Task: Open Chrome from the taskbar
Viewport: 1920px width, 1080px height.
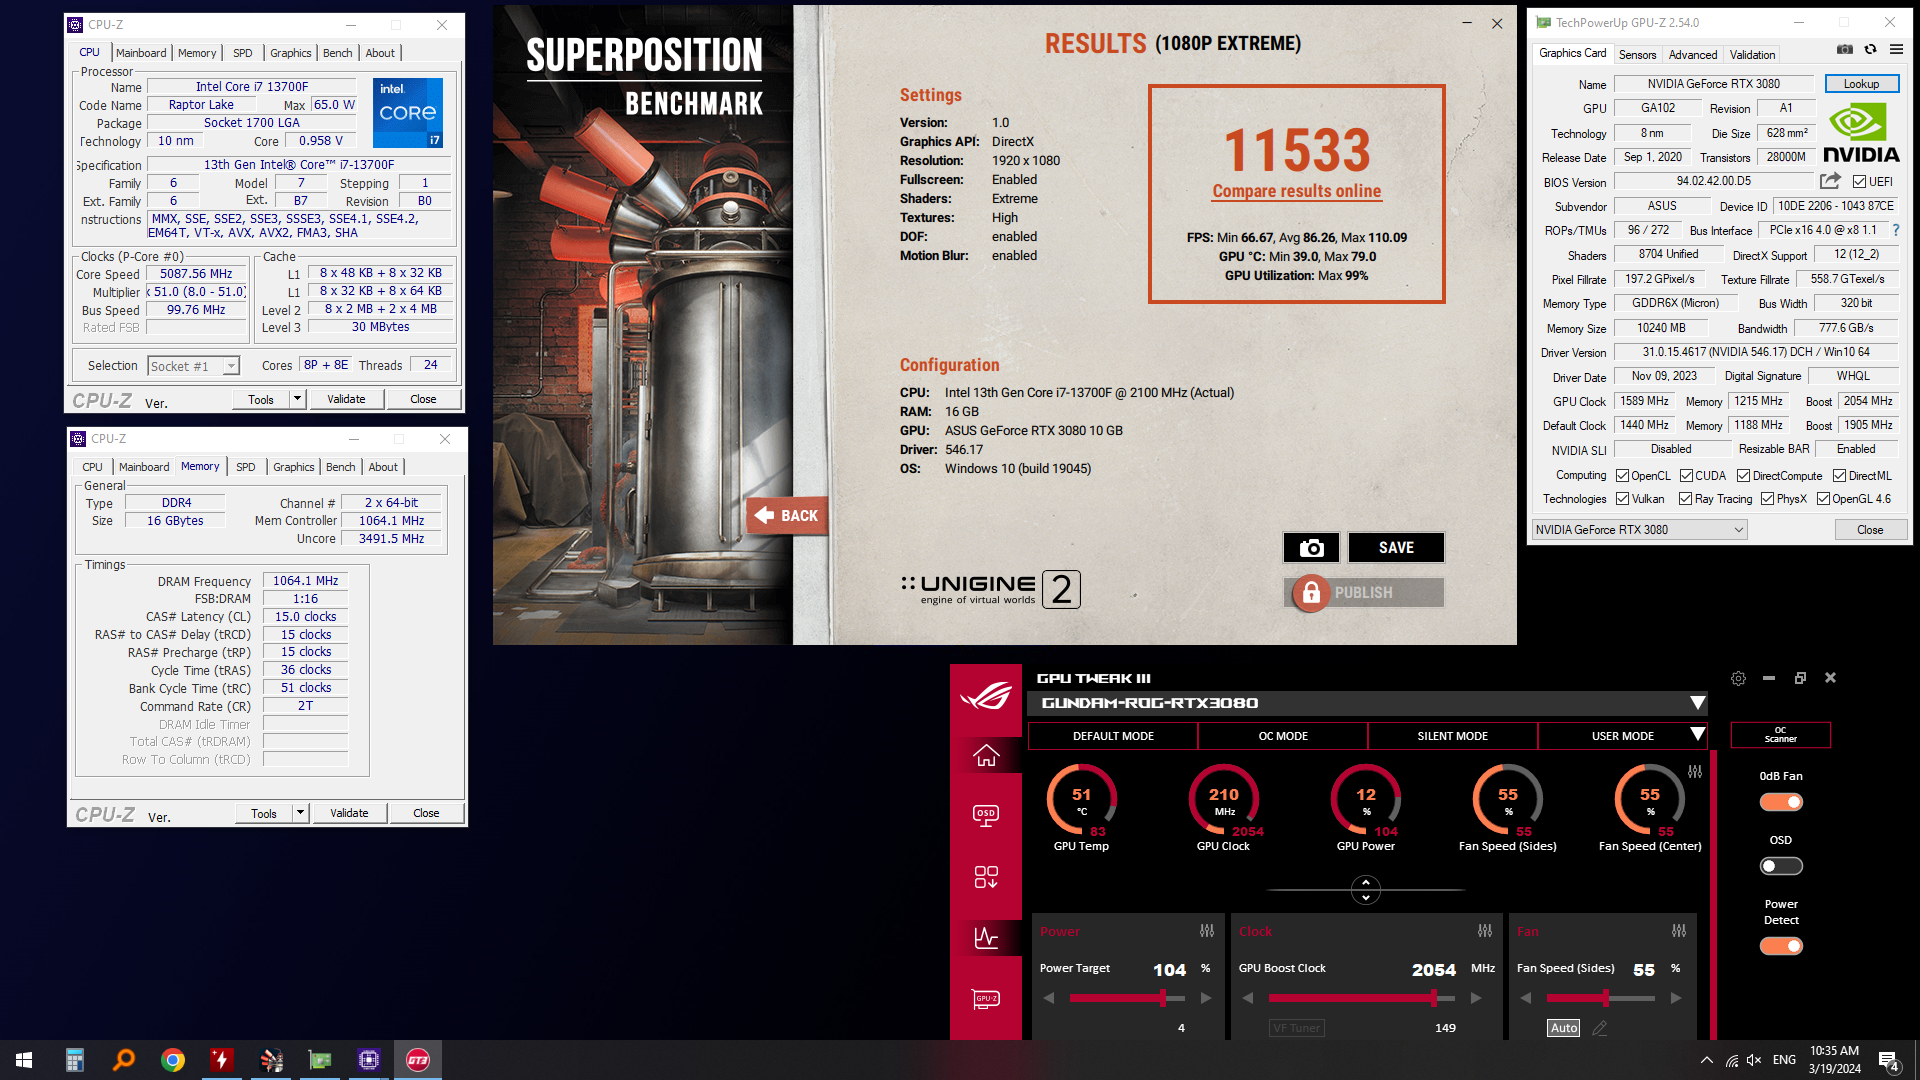Action: pyautogui.click(x=173, y=1060)
